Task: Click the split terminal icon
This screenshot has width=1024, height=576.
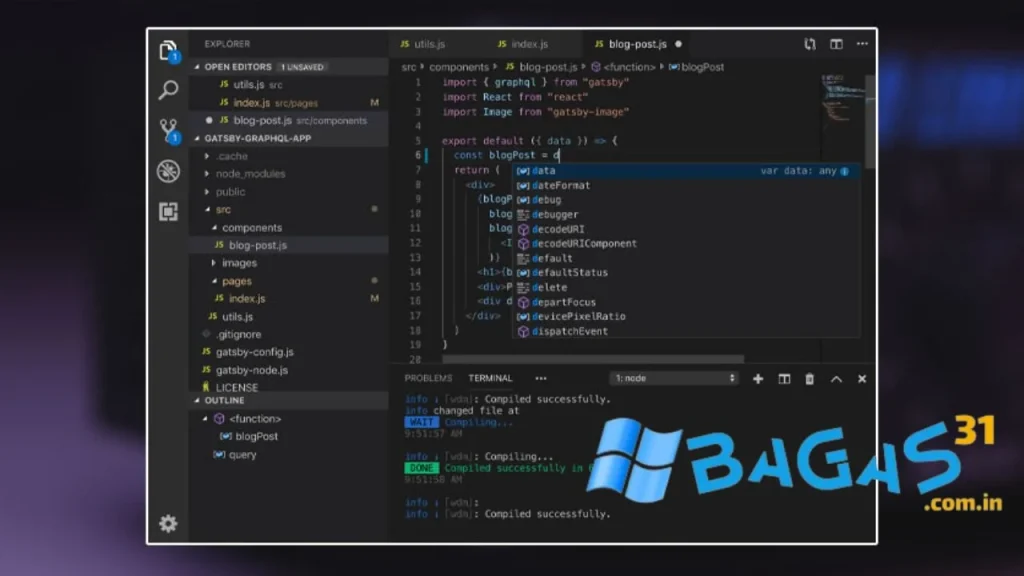Action: (784, 379)
